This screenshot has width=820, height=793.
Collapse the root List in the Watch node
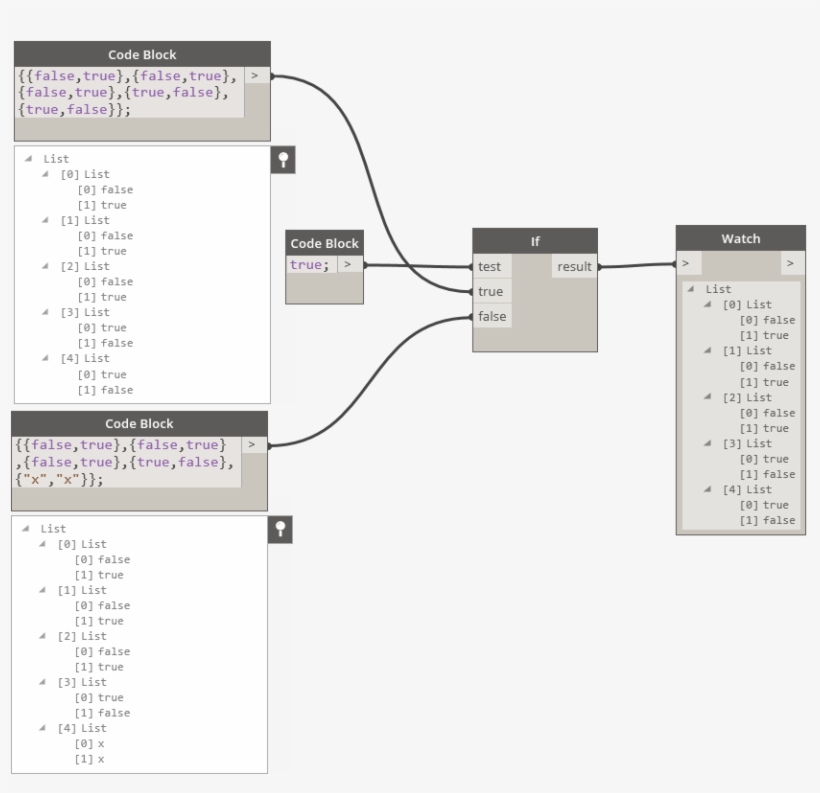click(x=693, y=289)
